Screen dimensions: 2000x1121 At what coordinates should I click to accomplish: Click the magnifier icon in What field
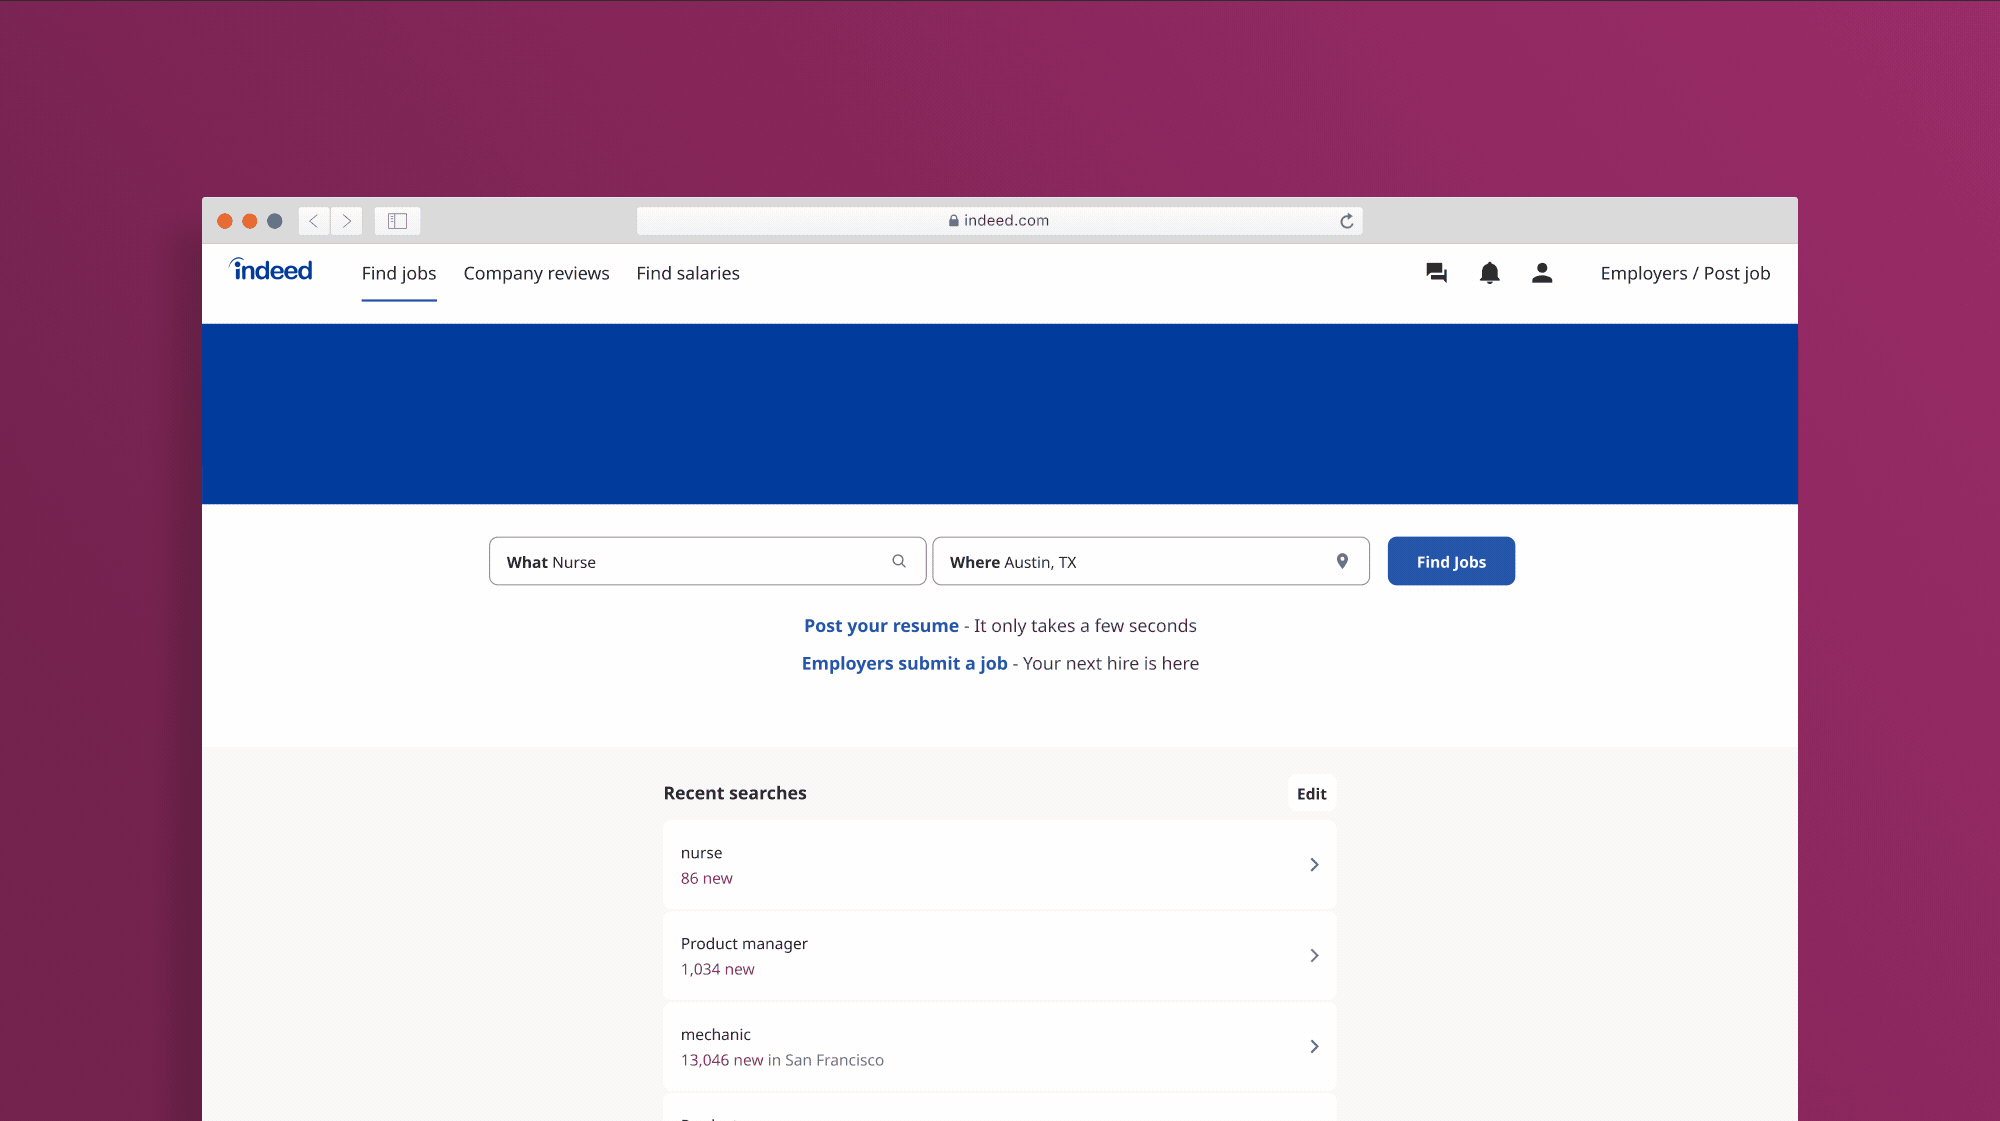pos(898,561)
